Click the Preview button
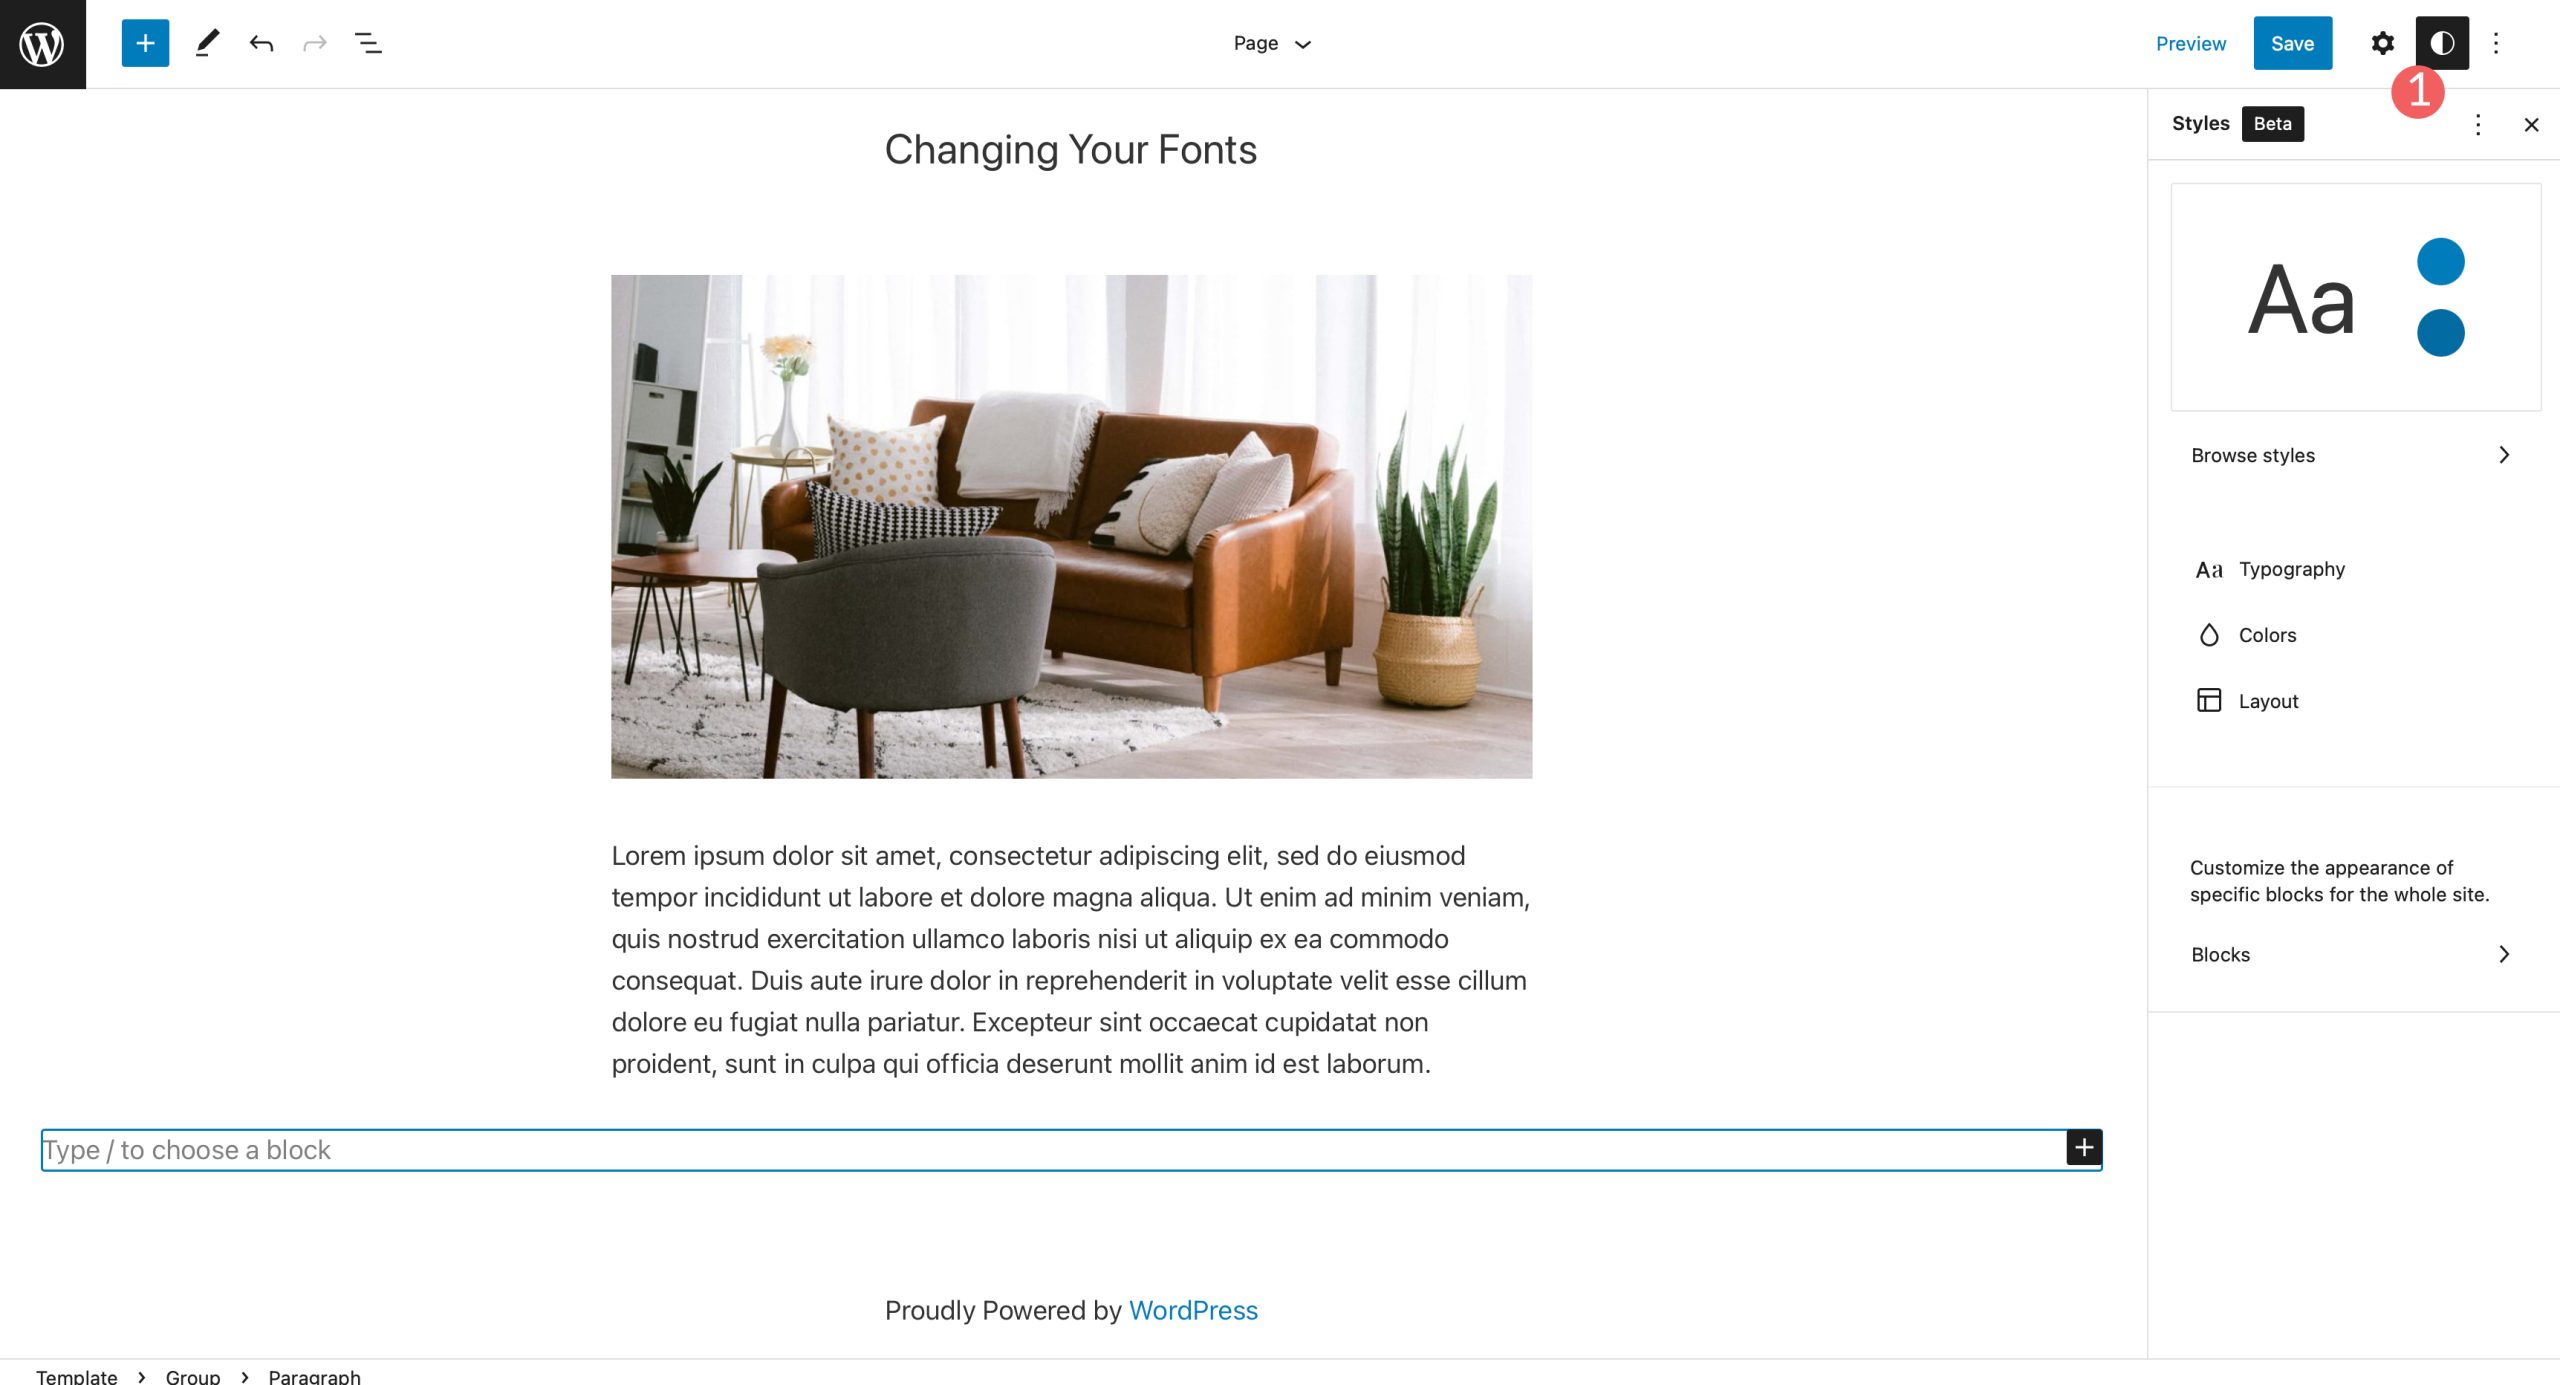This screenshot has width=2560, height=1385. tap(2192, 43)
